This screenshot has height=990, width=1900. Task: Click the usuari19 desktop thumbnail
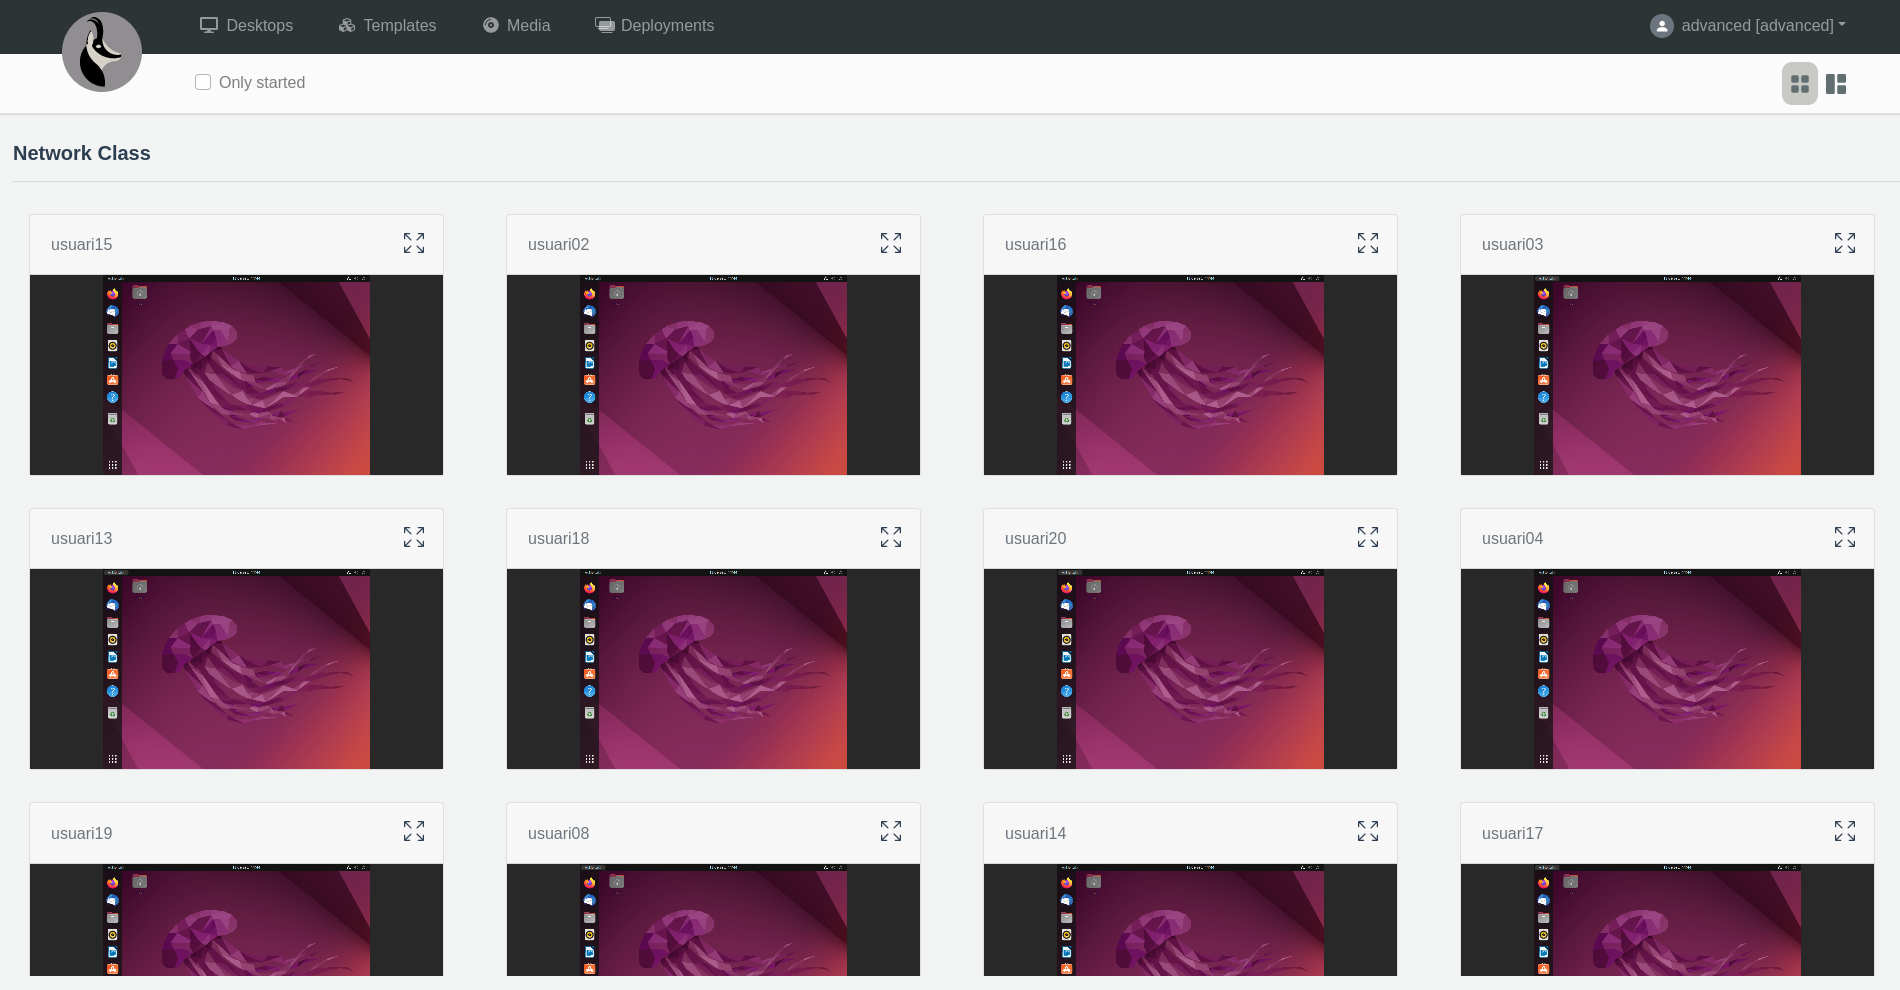click(236, 920)
